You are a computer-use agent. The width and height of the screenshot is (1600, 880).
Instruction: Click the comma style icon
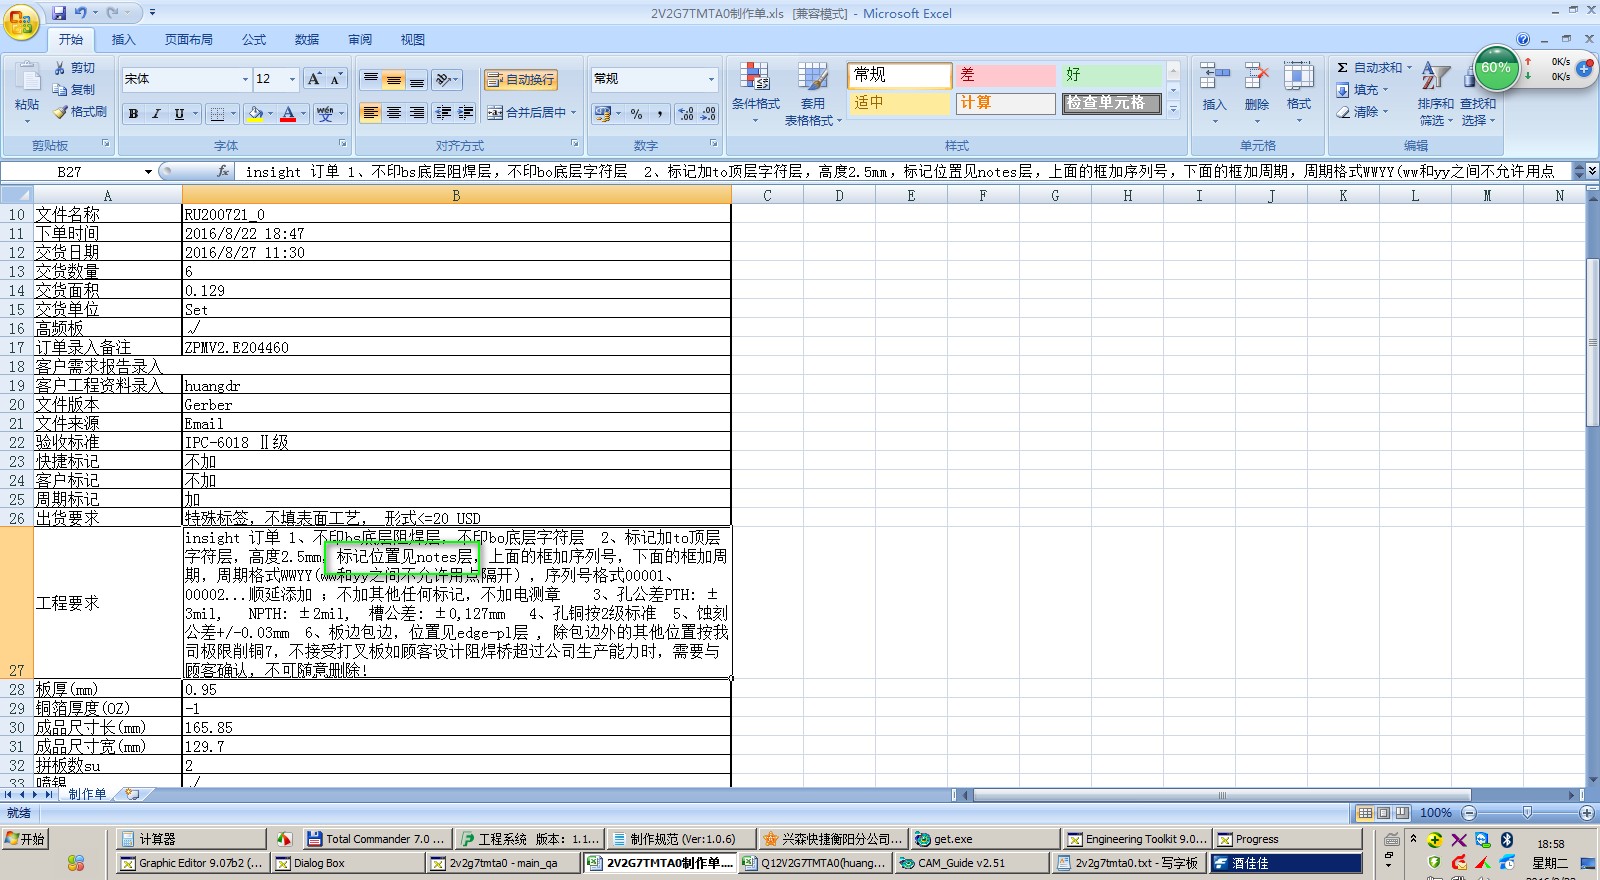click(x=660, y=114)
